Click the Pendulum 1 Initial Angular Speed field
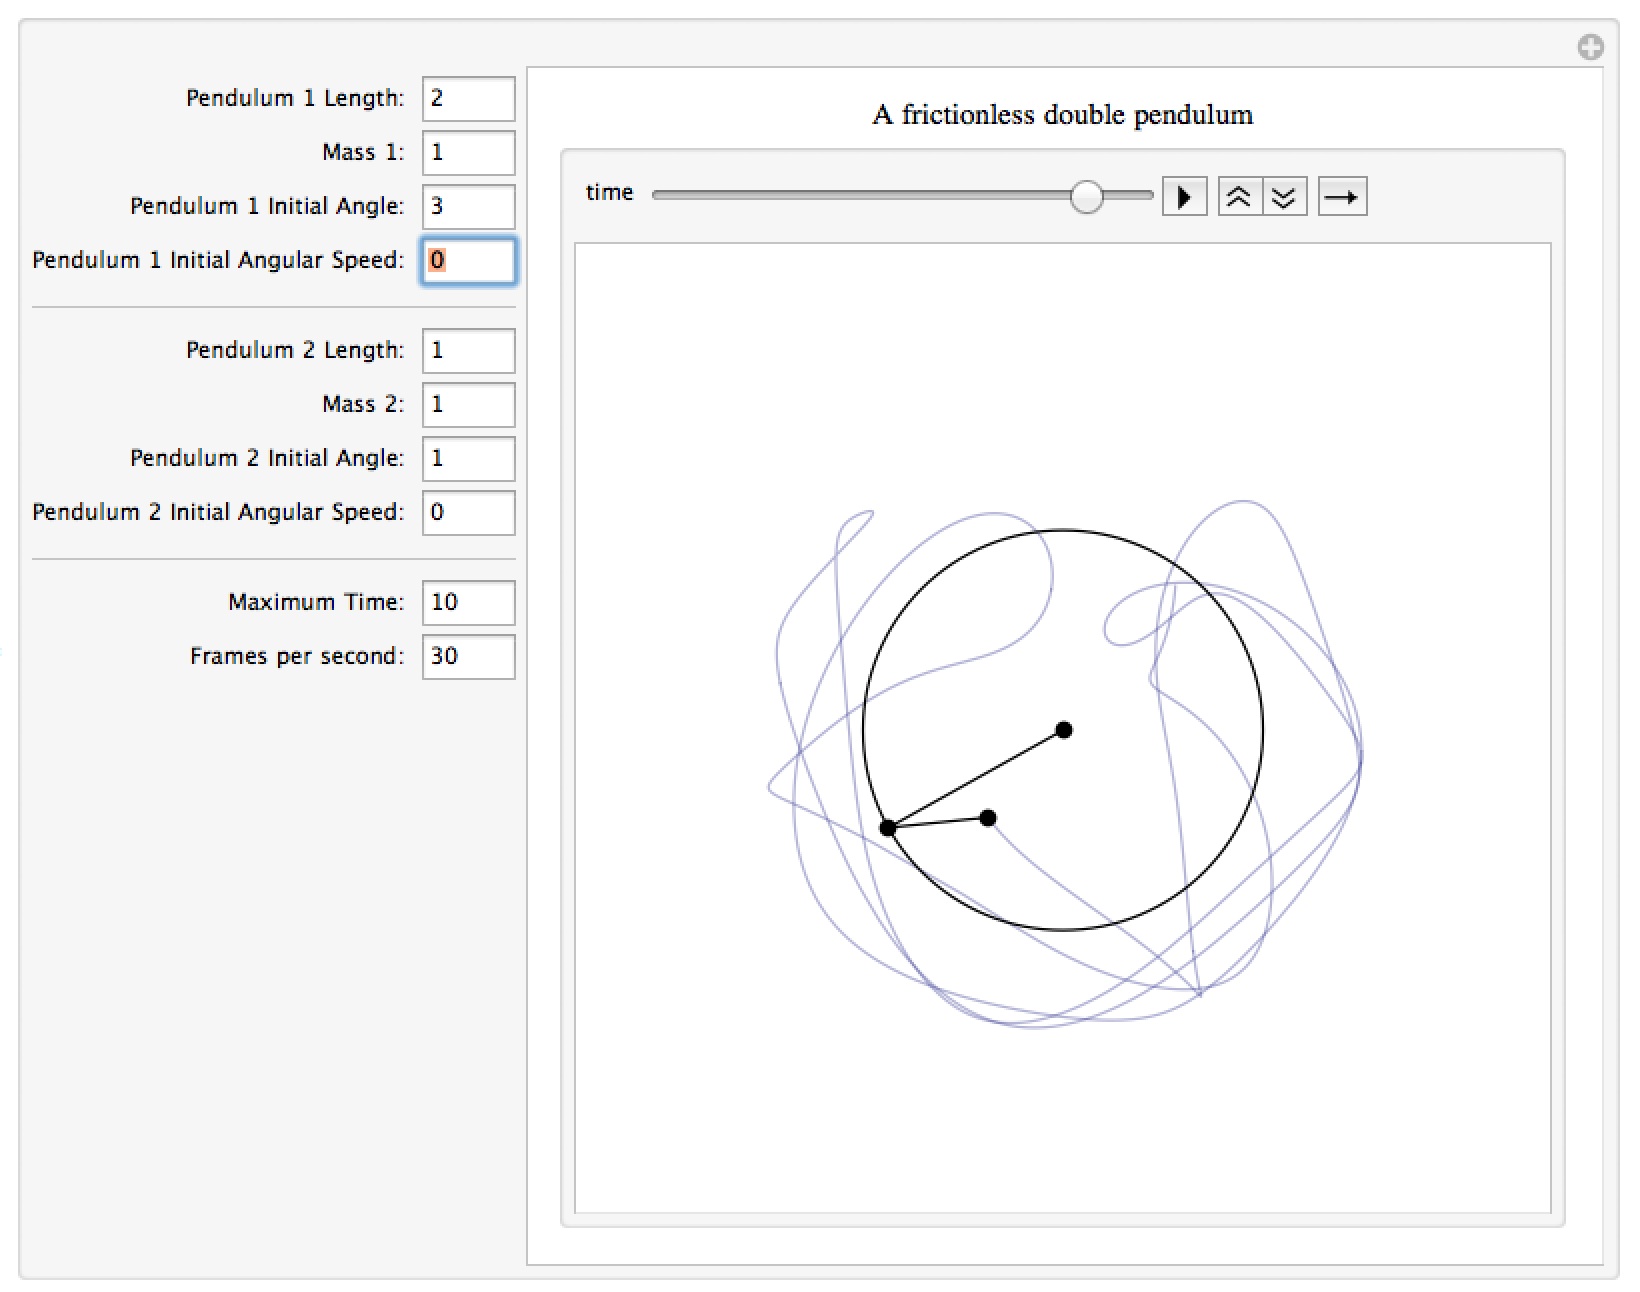1640x1292 pixels. pyautogui.click(x=468, y=261)
